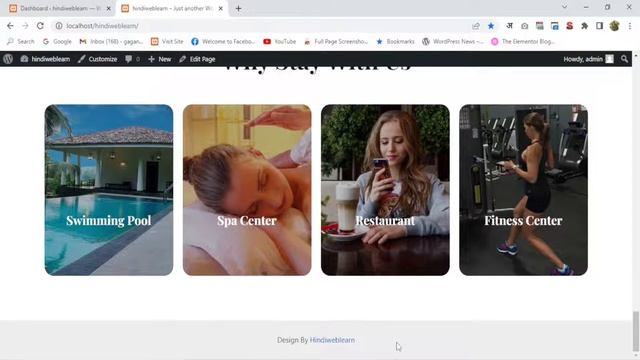
Task: Click the red S extension icon
Action: [569, 26]
